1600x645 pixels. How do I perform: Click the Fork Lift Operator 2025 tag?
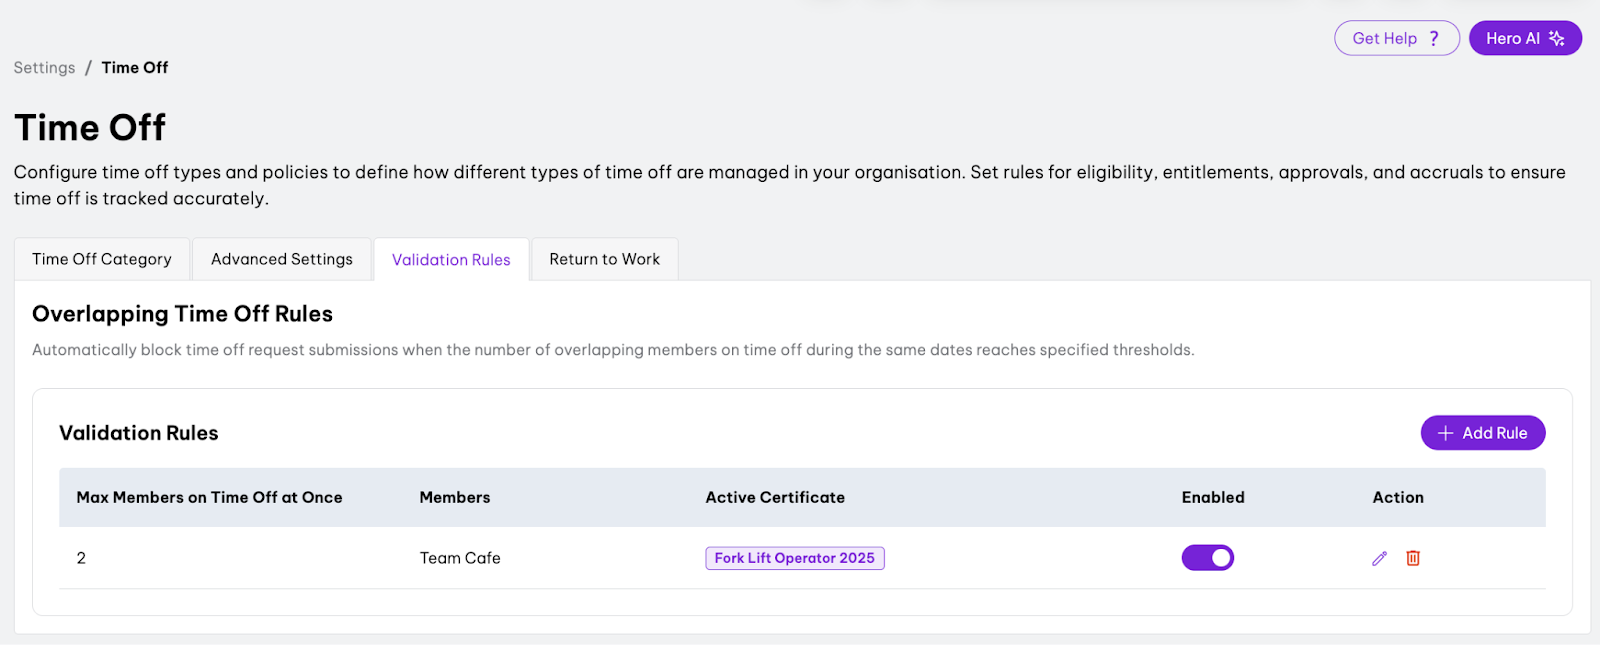tap(794, 558)
